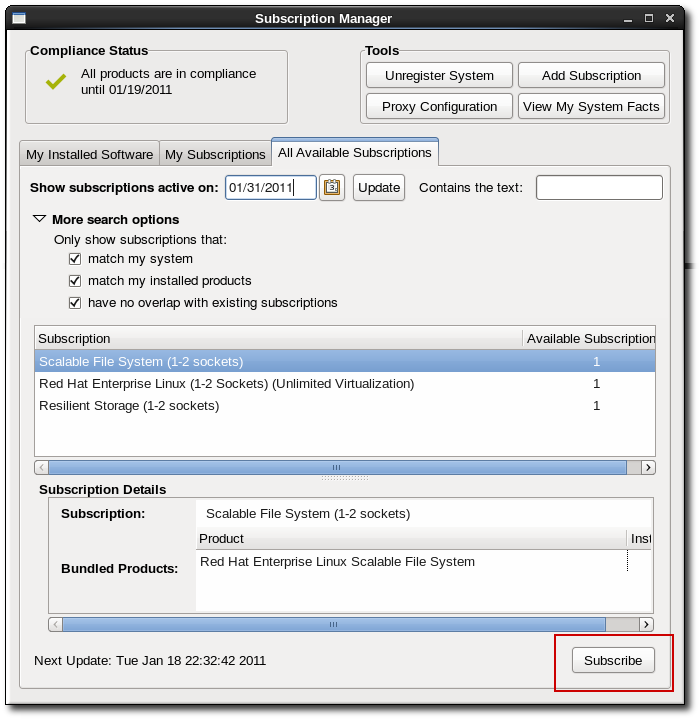The height and width of the screenshot is (720, 700).
Task: Click Red Hat Enterprise Linux Scalable File System product
Action: point(338,562)
